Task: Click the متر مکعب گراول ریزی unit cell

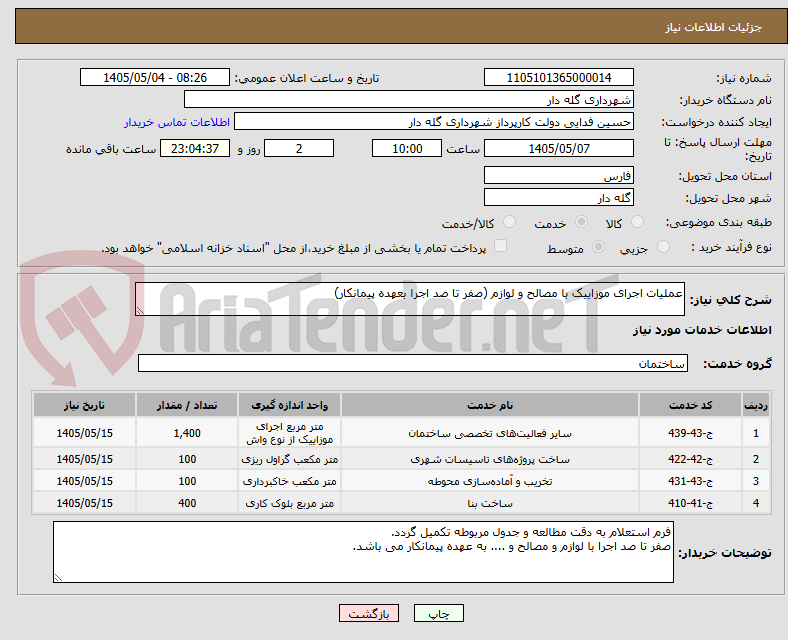Action: [289, 459]
